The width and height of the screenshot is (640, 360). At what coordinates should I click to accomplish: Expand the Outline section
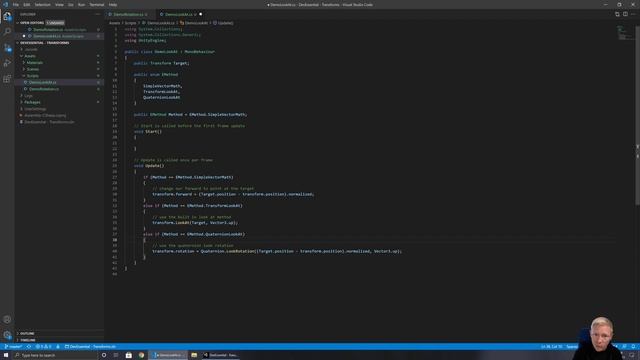[27, 333]
